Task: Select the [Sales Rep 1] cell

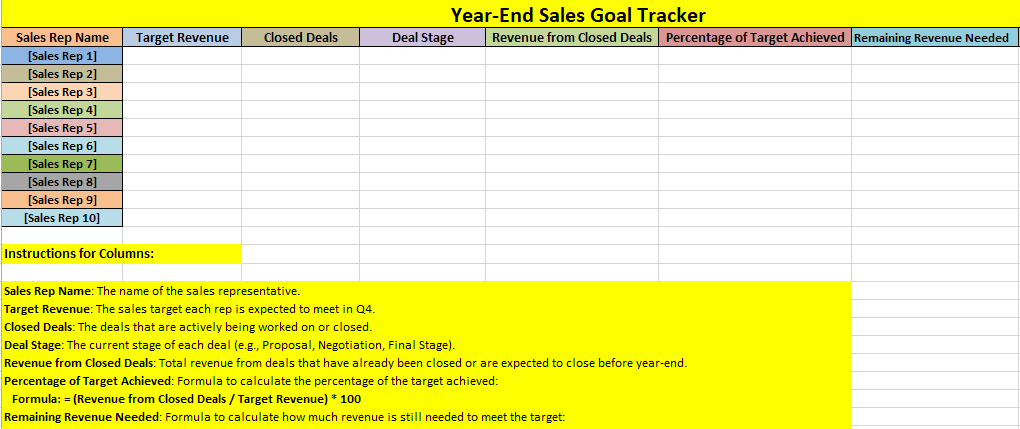Action: point(62,56)
